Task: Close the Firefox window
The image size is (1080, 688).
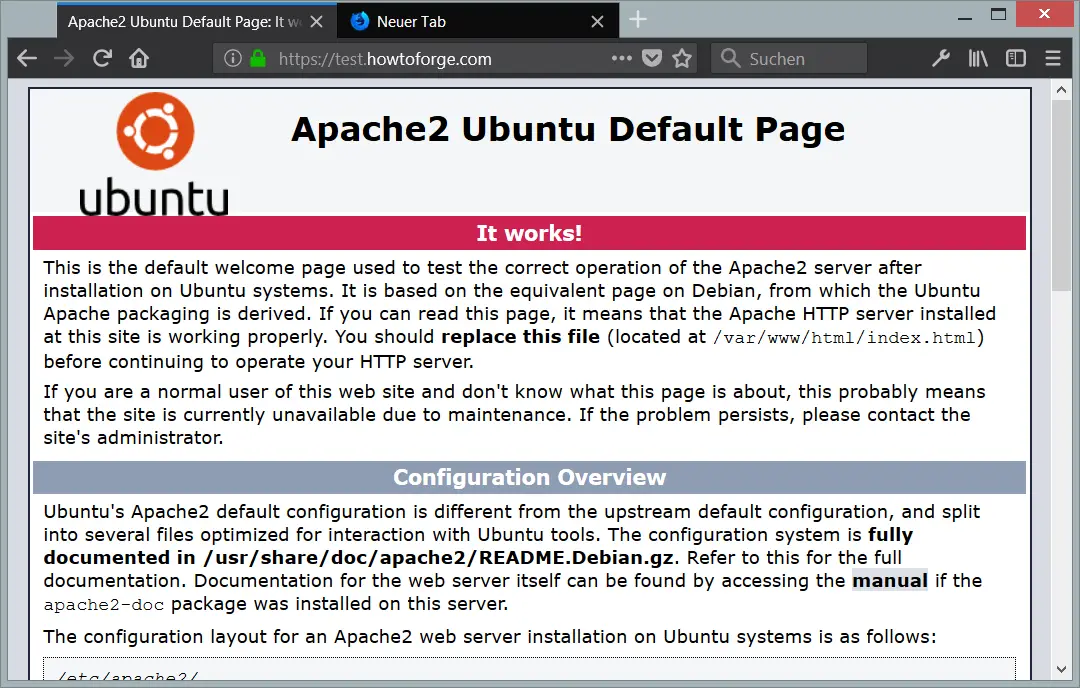Action: [x=1045, y=14]
